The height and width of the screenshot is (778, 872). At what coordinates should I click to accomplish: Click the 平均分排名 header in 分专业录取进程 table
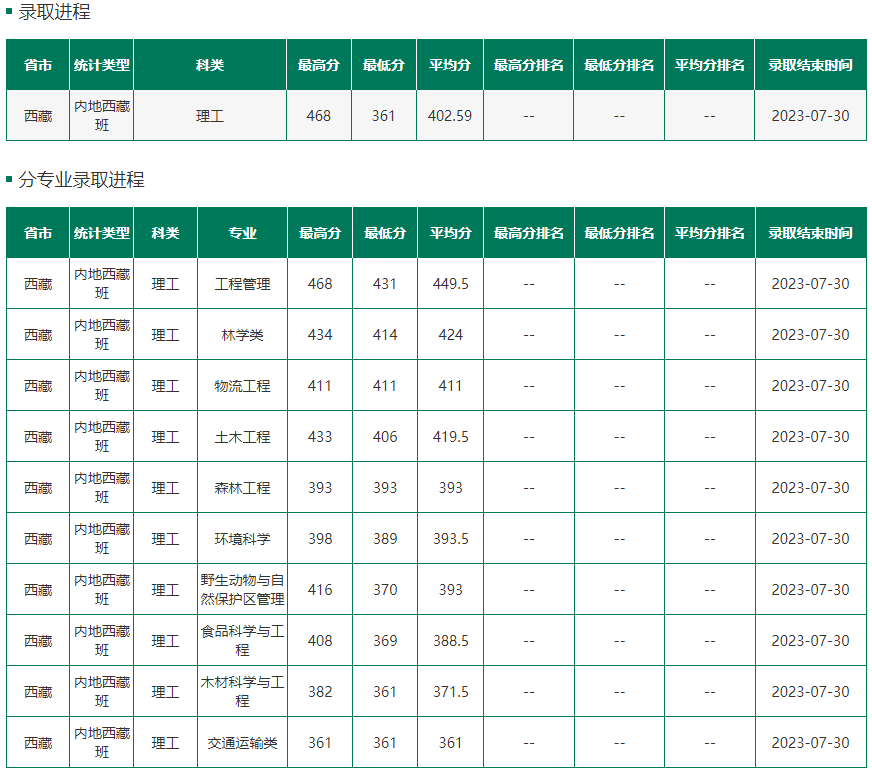(710, 233)
